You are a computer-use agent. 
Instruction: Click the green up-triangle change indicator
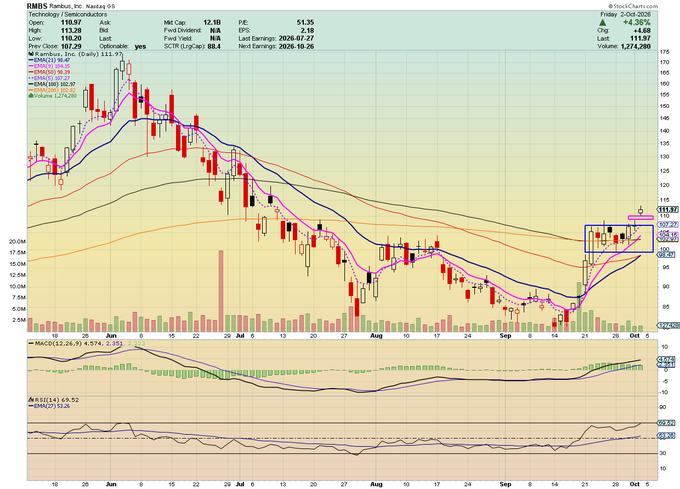pyautogui.click(x=603, y=23)
